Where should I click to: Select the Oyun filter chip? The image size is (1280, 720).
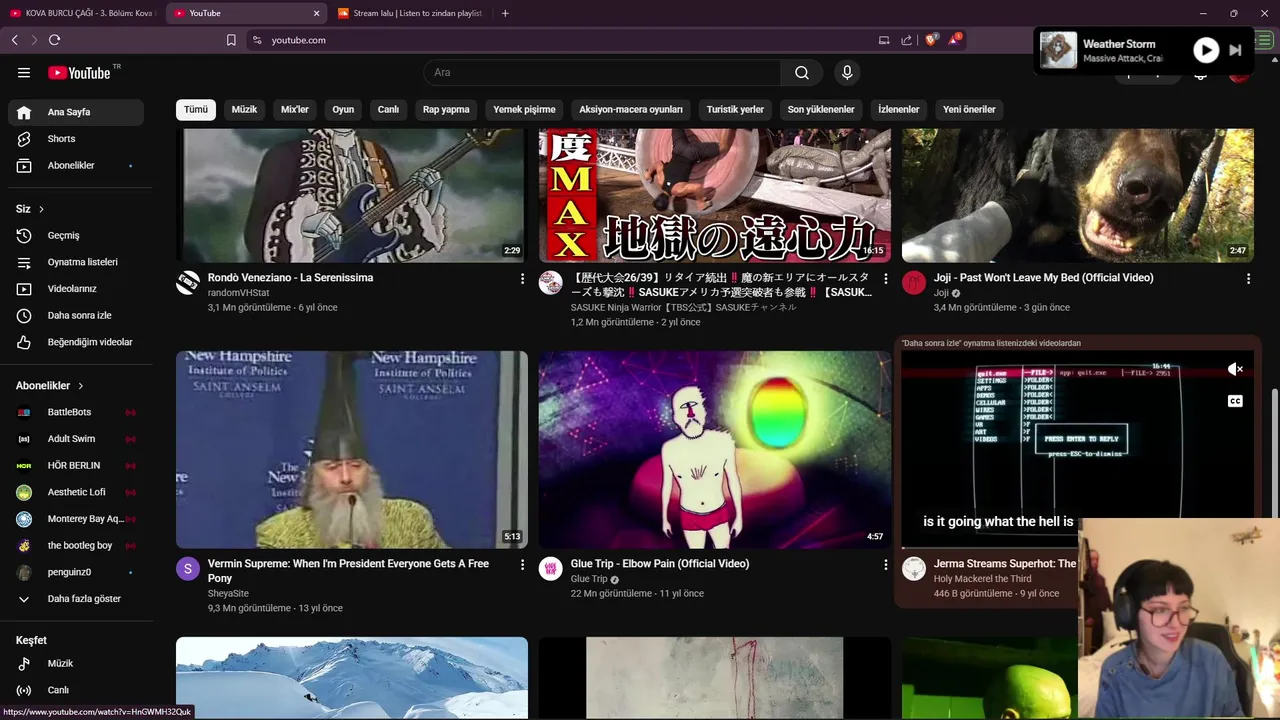343,110
